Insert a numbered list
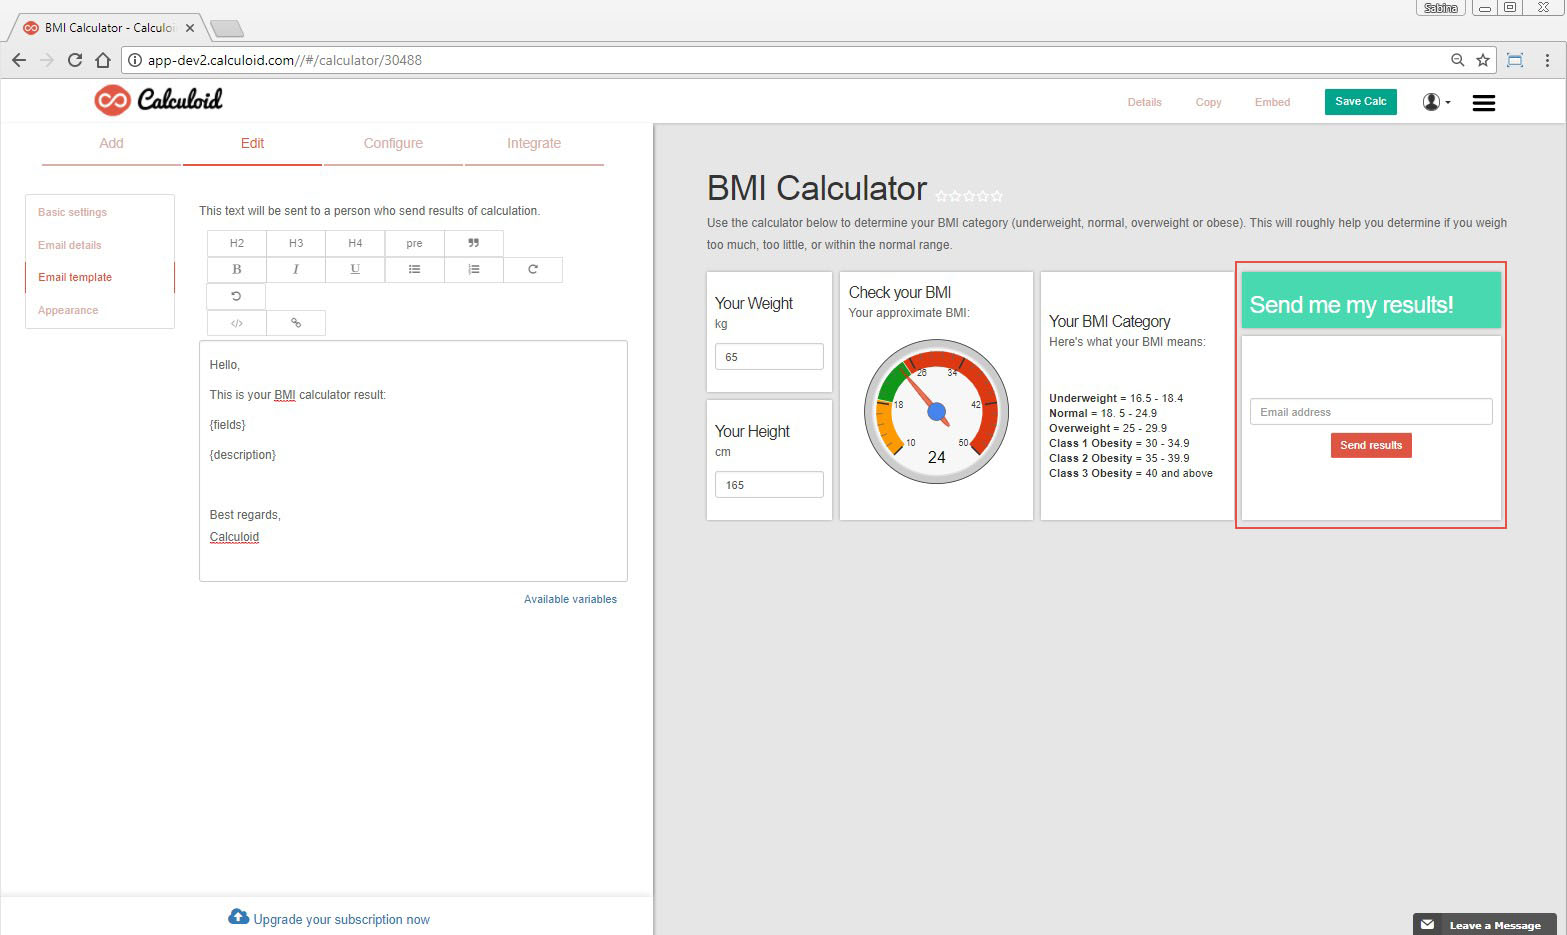This screenshot has height=935, width=1567. pos(473,269)
